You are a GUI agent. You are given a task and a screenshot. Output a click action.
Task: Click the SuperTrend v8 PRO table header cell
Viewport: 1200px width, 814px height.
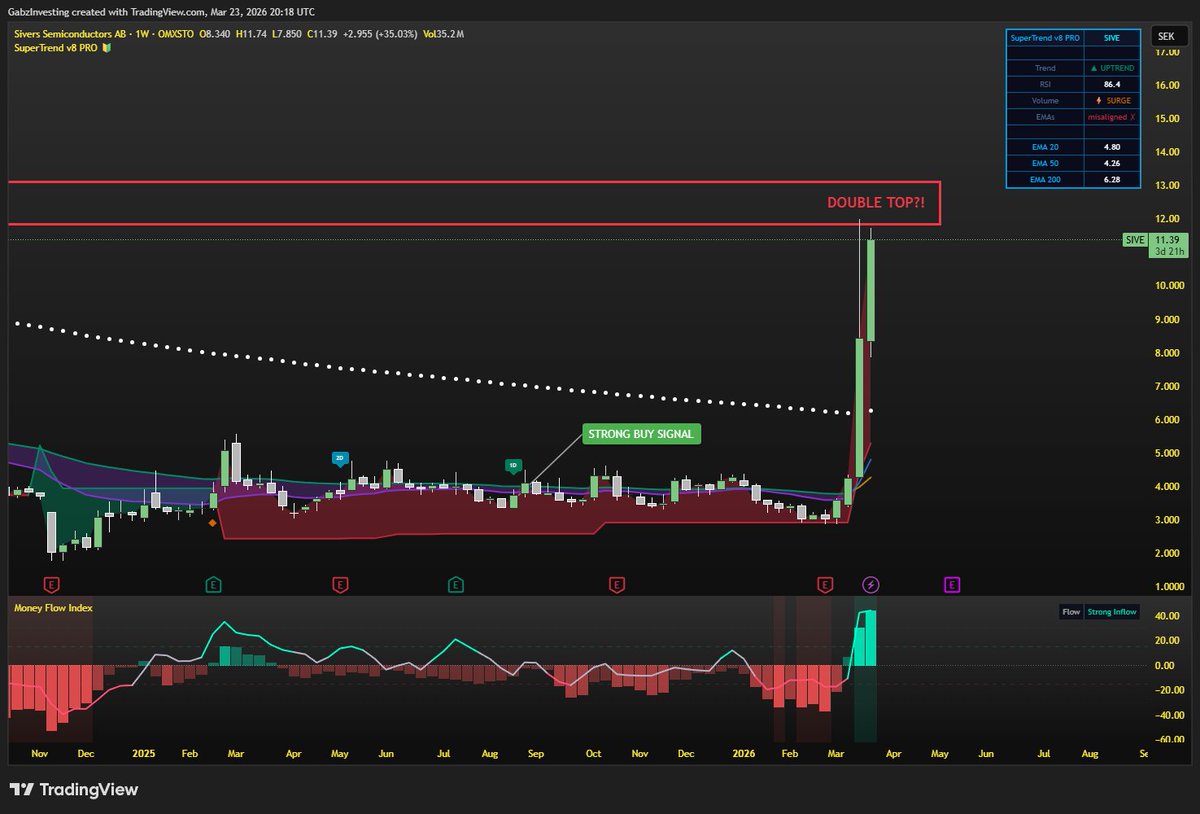point(1045,37)
